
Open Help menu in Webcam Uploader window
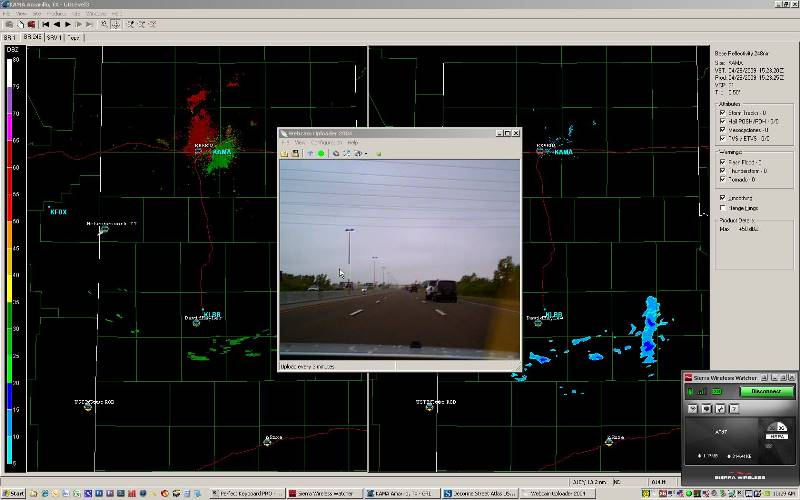point(353,142)
